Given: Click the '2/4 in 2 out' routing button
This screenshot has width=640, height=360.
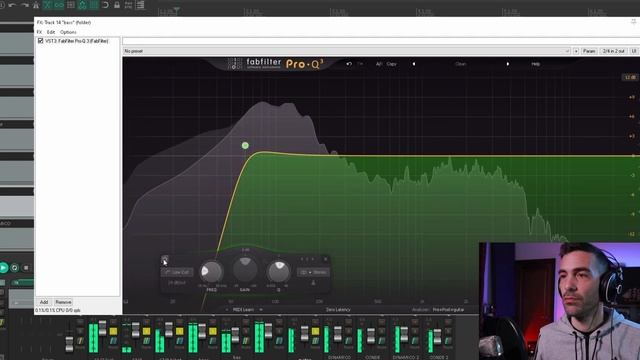Looking at the screenshot, I should tap(613, 51).
